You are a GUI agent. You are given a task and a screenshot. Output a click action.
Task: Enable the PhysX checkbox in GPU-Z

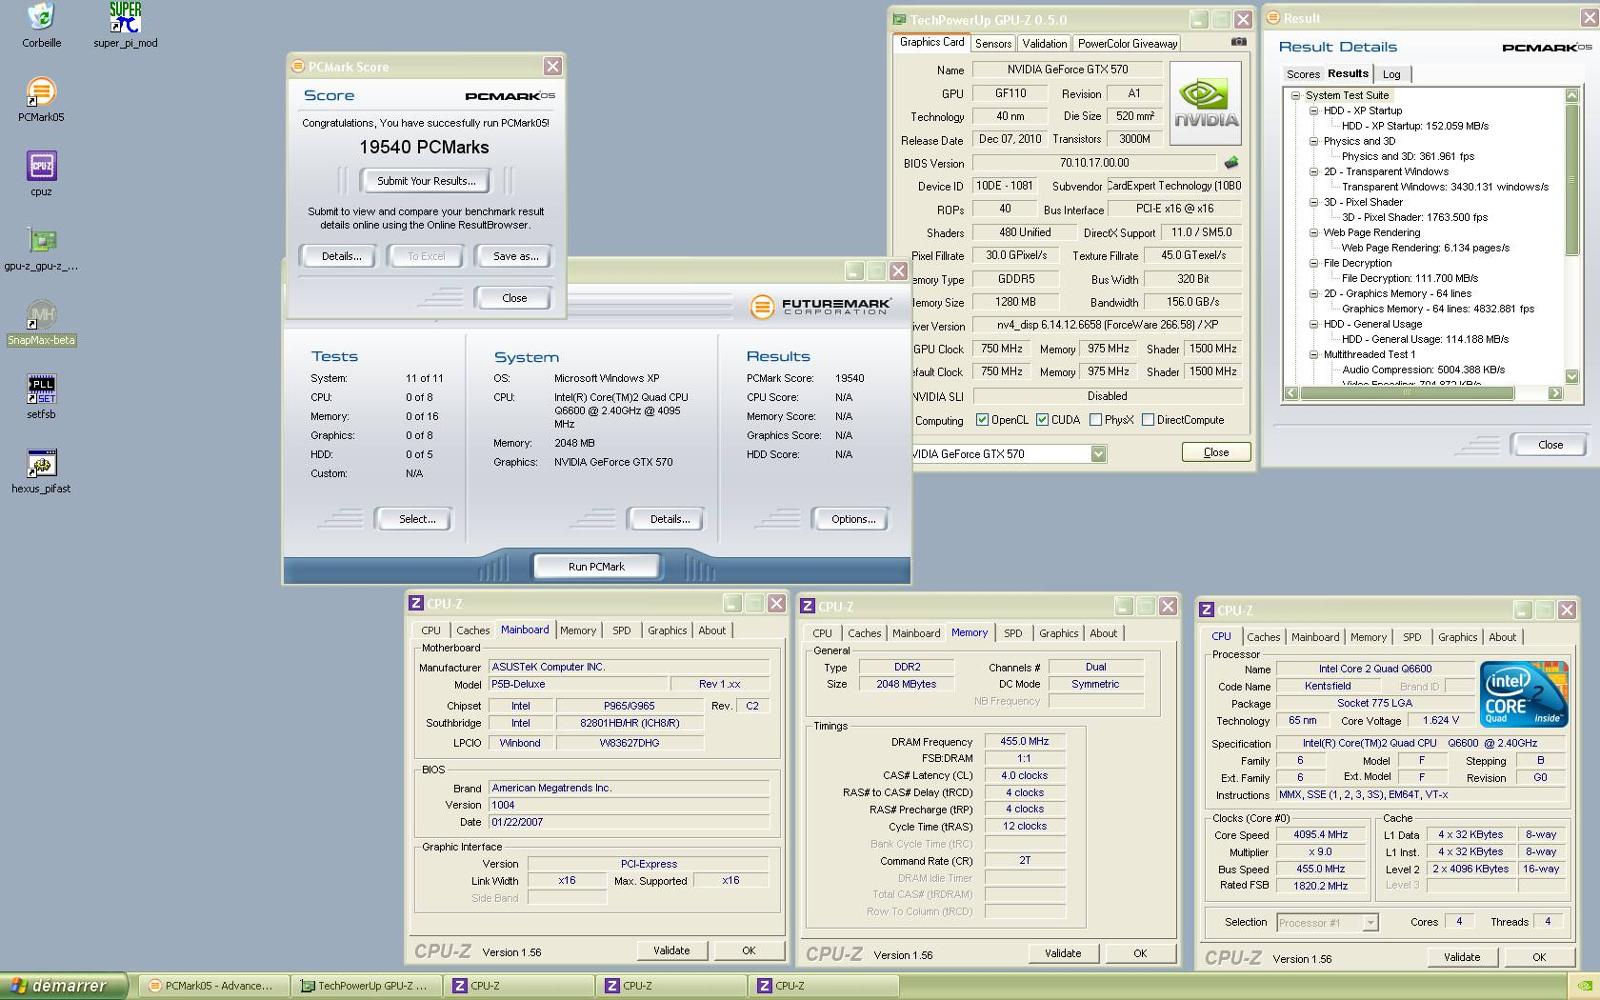click(1095, 420)
